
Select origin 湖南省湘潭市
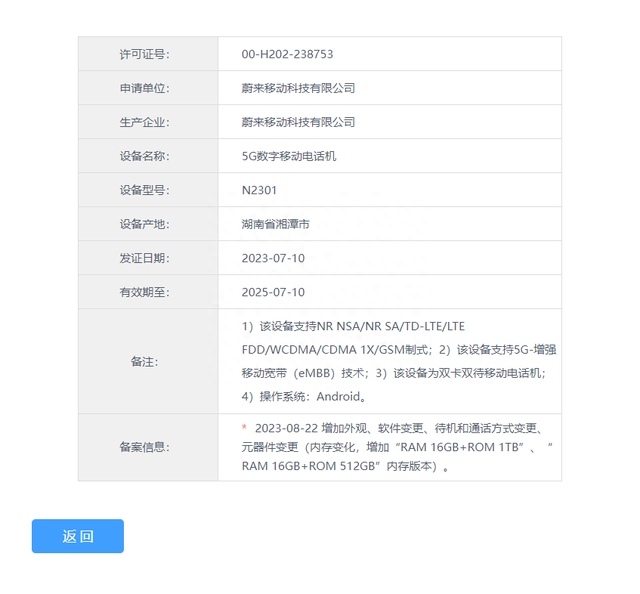pos(276,224)
